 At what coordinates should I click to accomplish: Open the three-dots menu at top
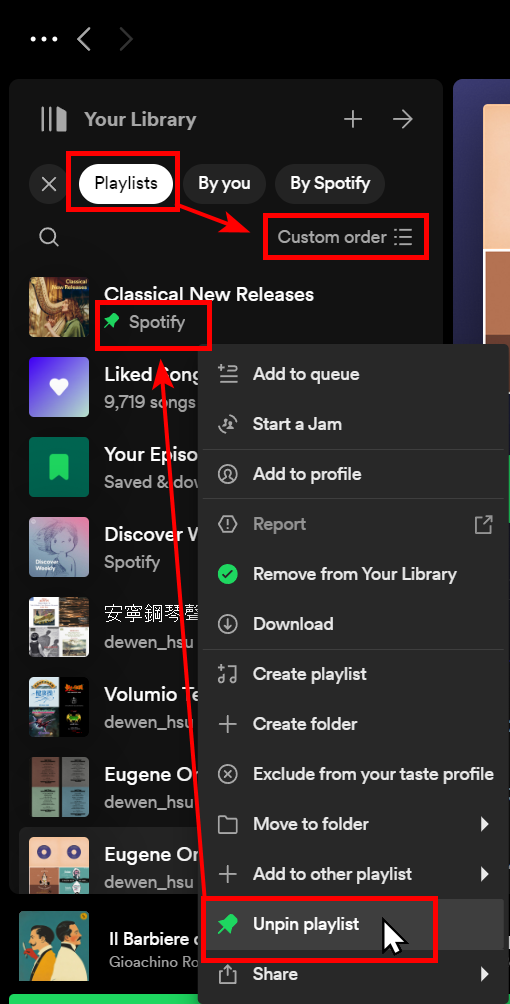(44, 39)
